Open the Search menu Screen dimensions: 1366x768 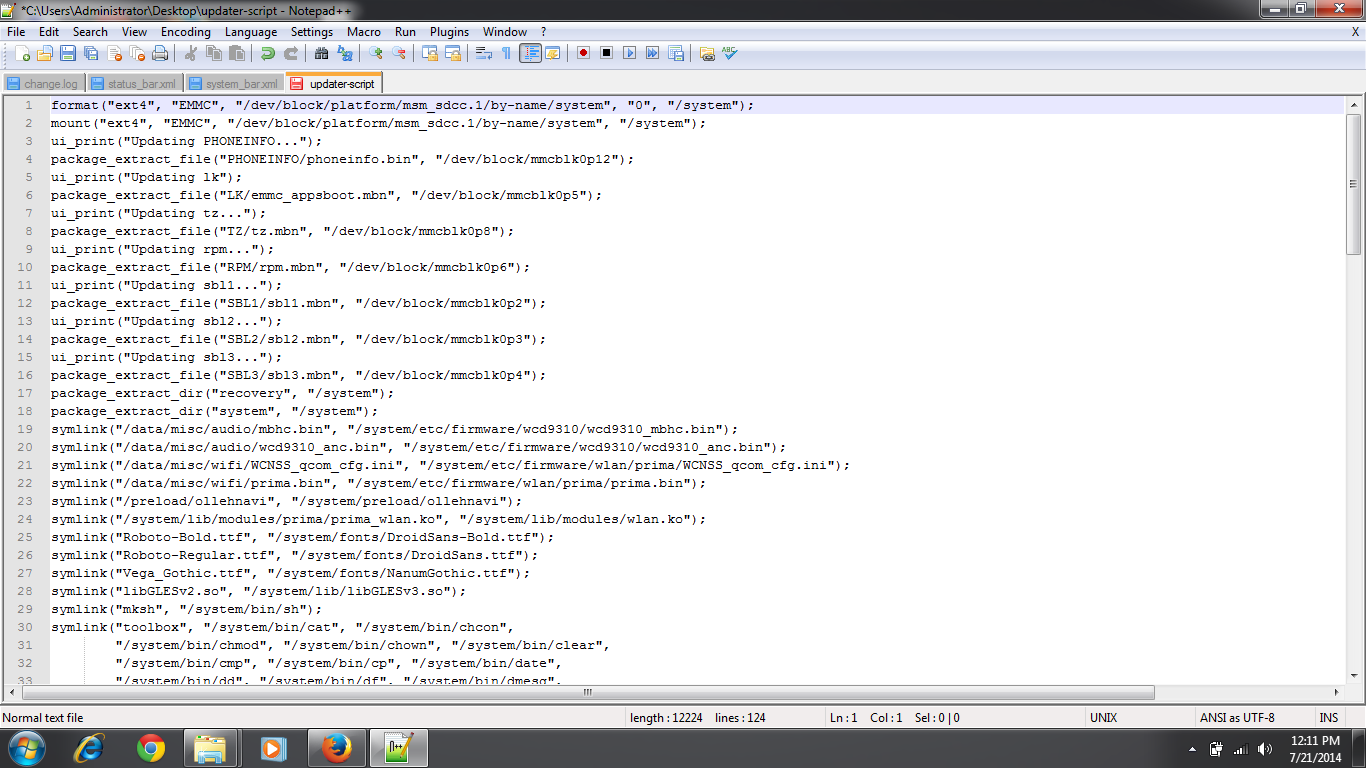point(90,32)
